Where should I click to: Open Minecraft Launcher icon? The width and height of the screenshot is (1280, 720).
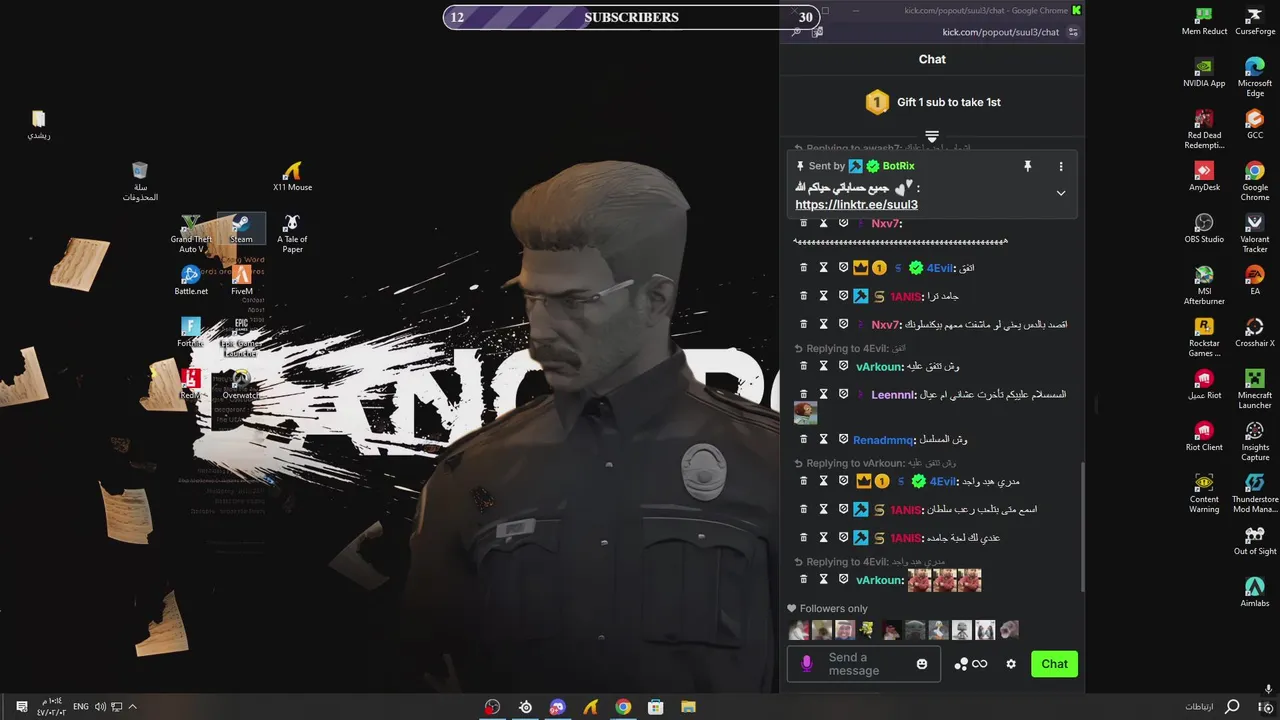pyautogui.click(x=1255, y=389)
